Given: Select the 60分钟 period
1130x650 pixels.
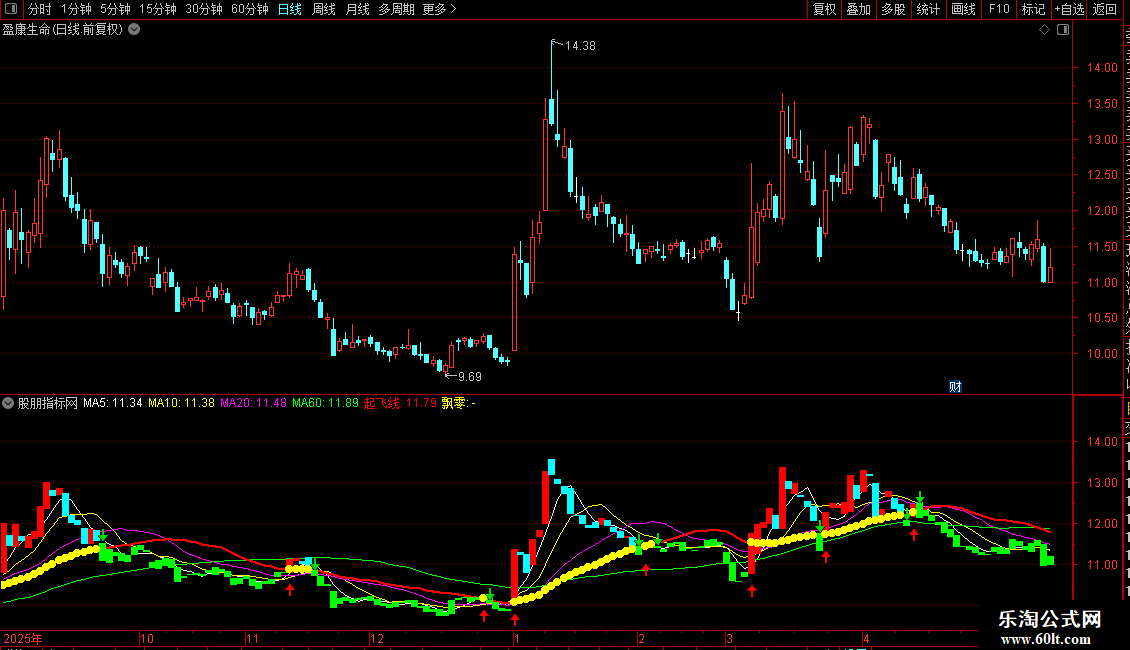Looking at the screenshot, I should tap(250, 9).
